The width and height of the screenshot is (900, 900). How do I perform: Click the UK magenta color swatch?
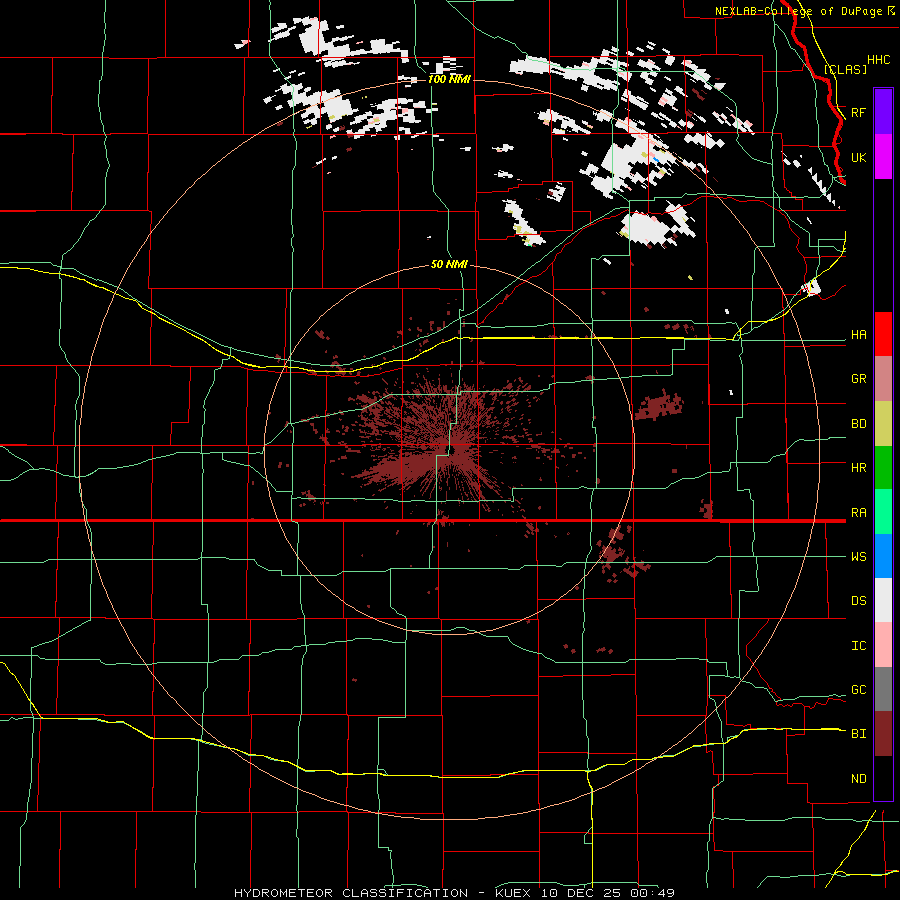click(883, 157)
